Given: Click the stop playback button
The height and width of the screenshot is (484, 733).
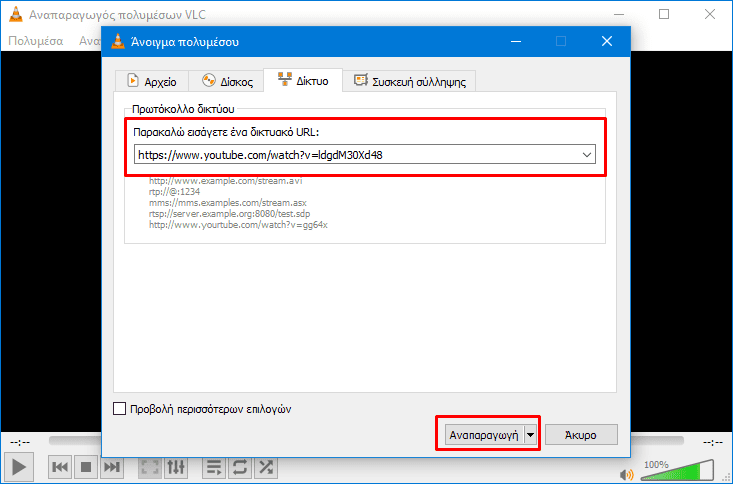Looking at the screenshot, I should (x=86, y=467).
